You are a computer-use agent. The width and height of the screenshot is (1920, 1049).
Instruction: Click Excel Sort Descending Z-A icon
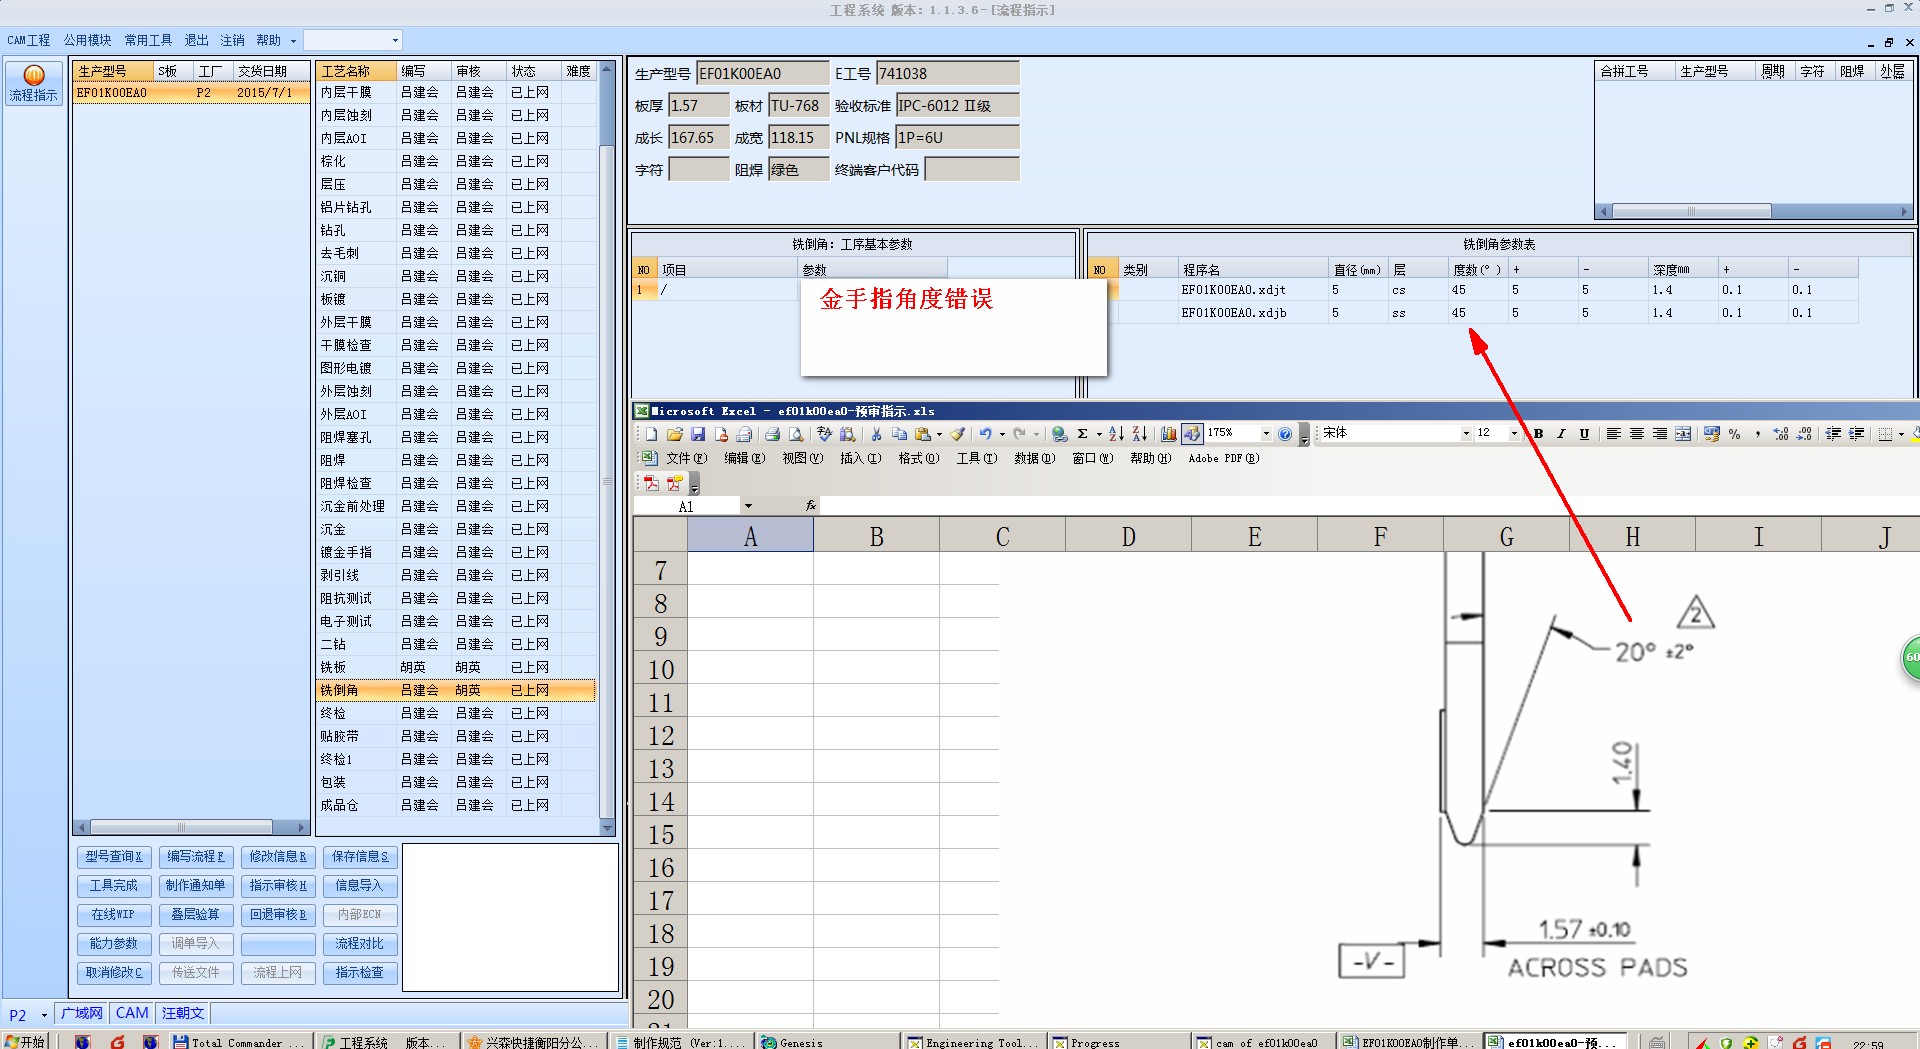click(1140, 434)
